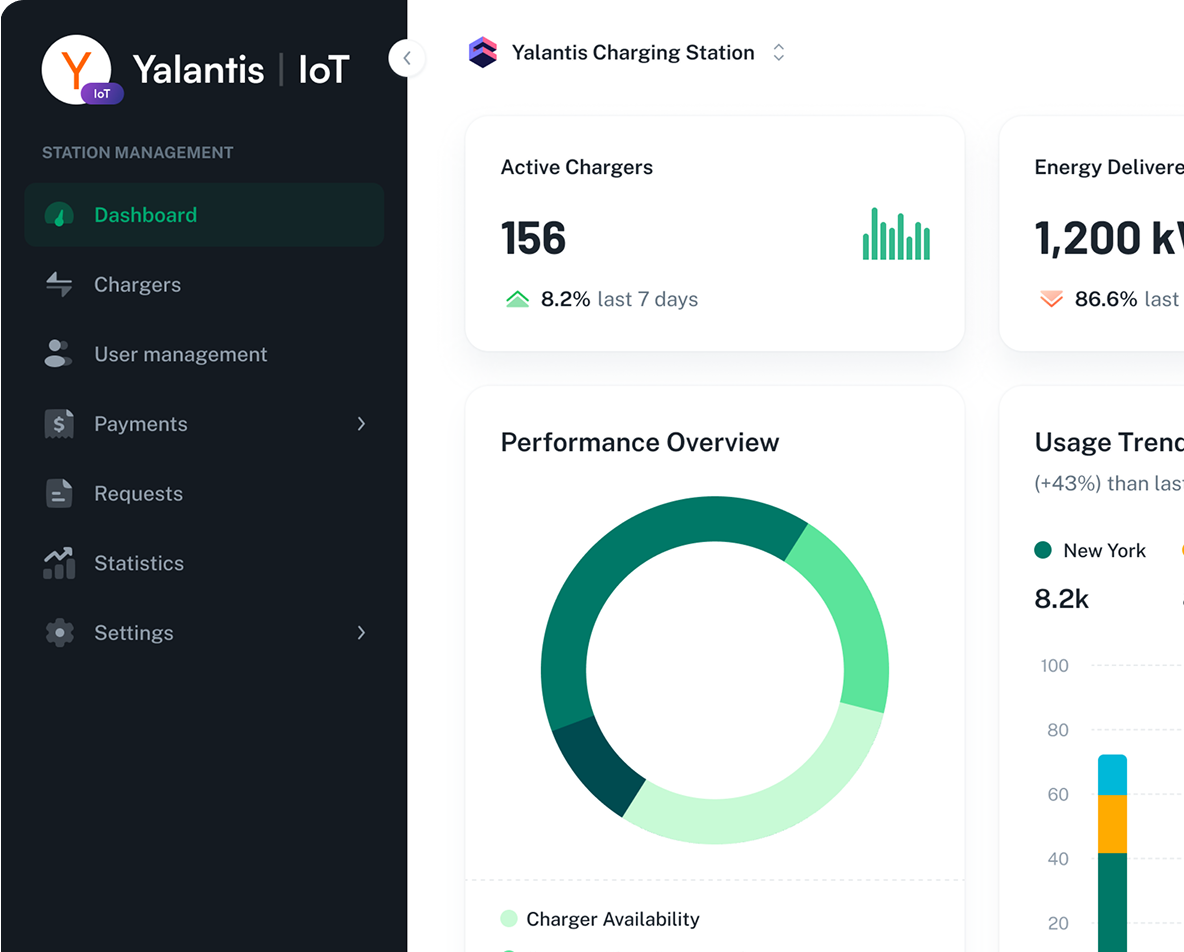Click the User management people icon
Viewport: 1184px width, 952px height.
click(x=59, y=354)
